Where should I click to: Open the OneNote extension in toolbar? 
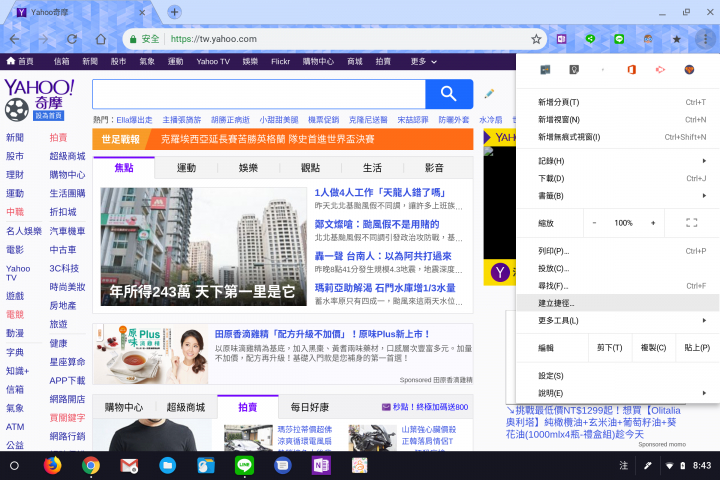click(562, 39)
